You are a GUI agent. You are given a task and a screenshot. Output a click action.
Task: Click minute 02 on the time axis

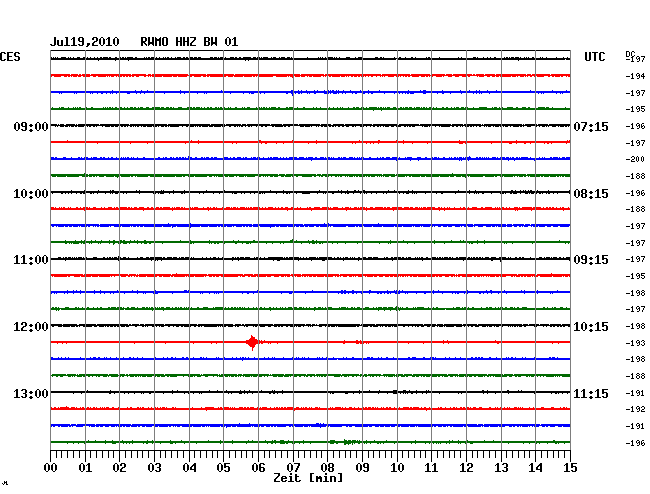pos(119,468)
